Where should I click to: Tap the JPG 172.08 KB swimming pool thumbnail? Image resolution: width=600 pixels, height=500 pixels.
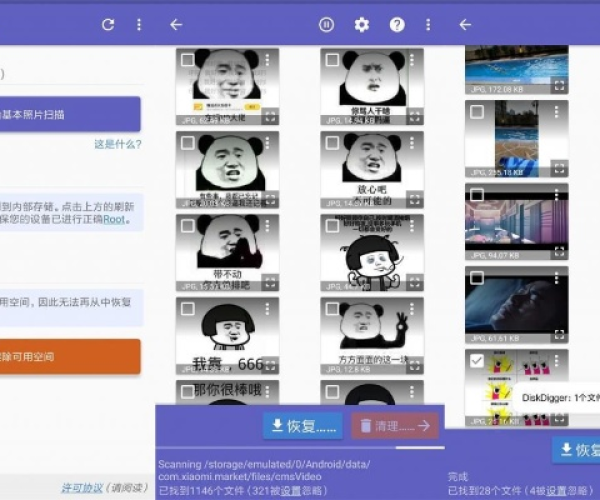(x=517, y=70)
